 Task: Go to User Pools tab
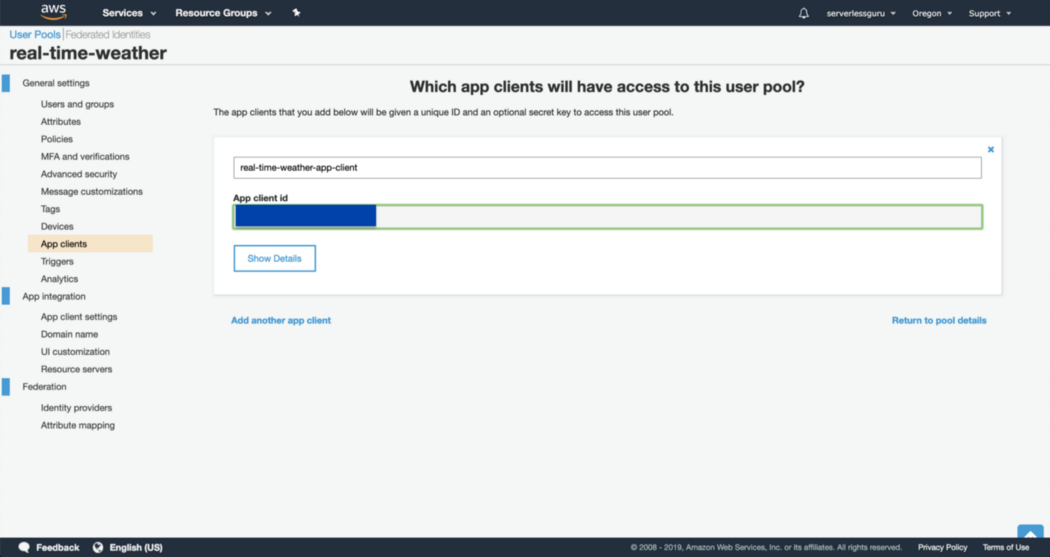pyautogui.click(x=35, y=34)
